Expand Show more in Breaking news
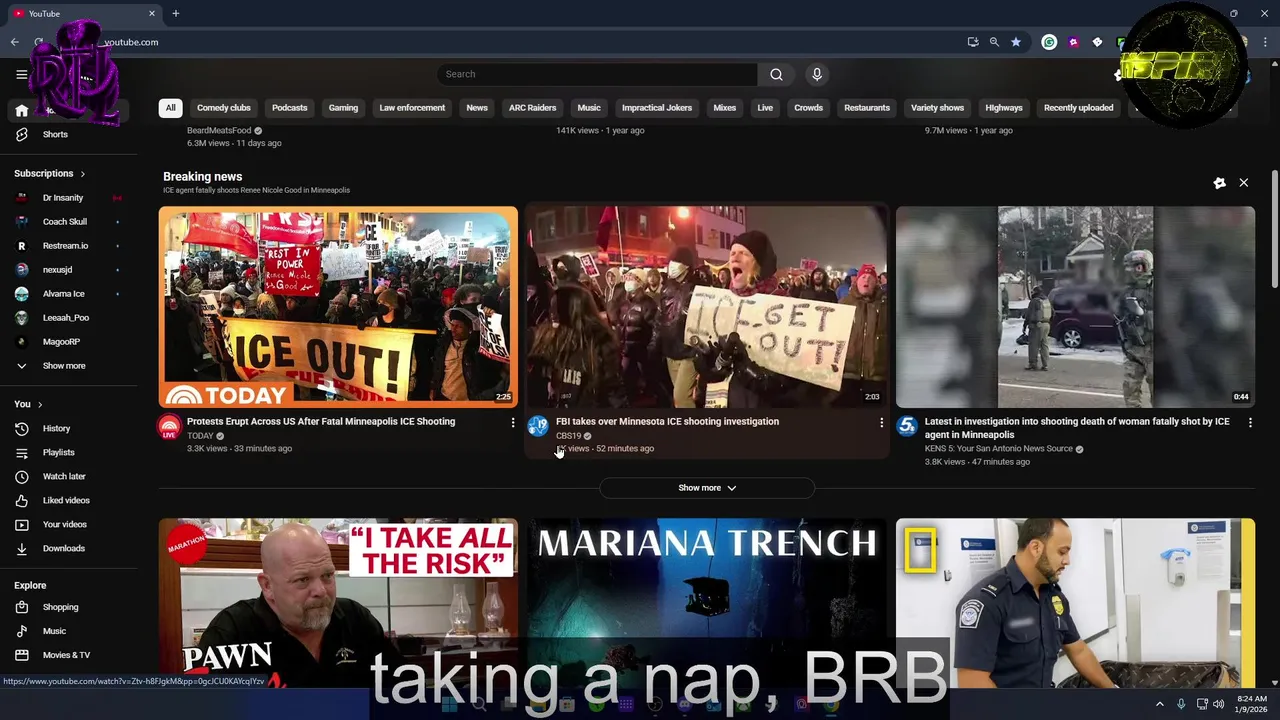 pyautogui.click(x=707, y=488)
